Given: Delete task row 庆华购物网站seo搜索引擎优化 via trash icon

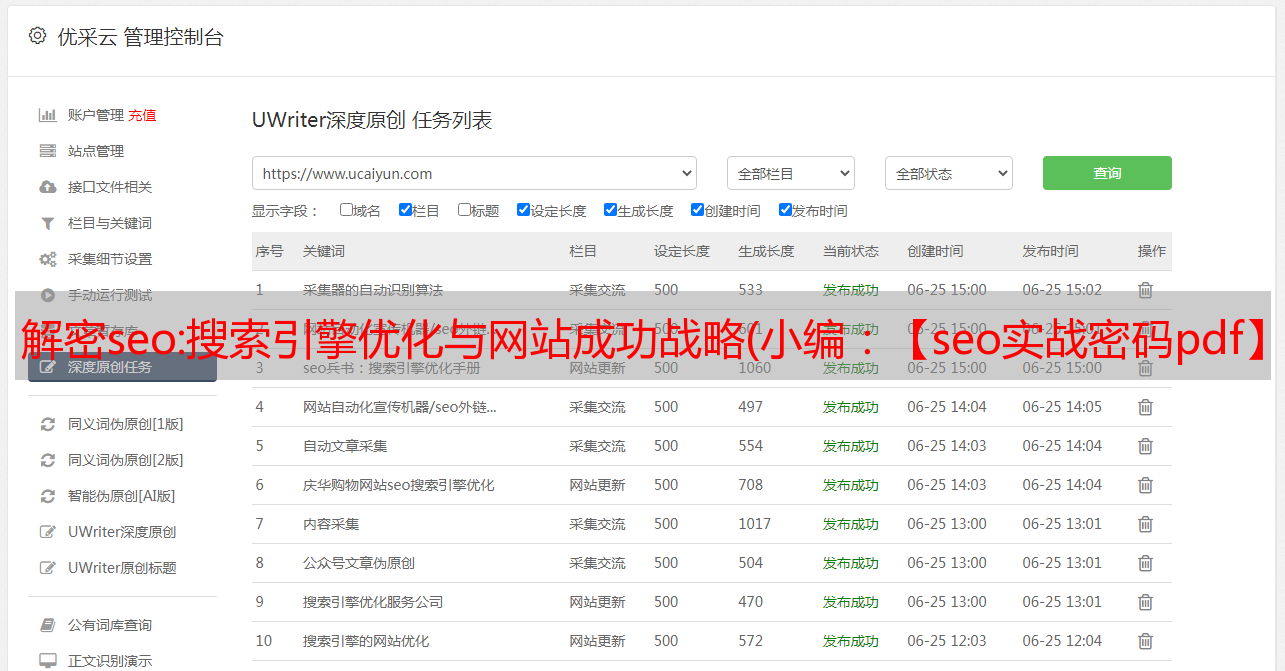Looking at the screenshot, I should 1145,485.
